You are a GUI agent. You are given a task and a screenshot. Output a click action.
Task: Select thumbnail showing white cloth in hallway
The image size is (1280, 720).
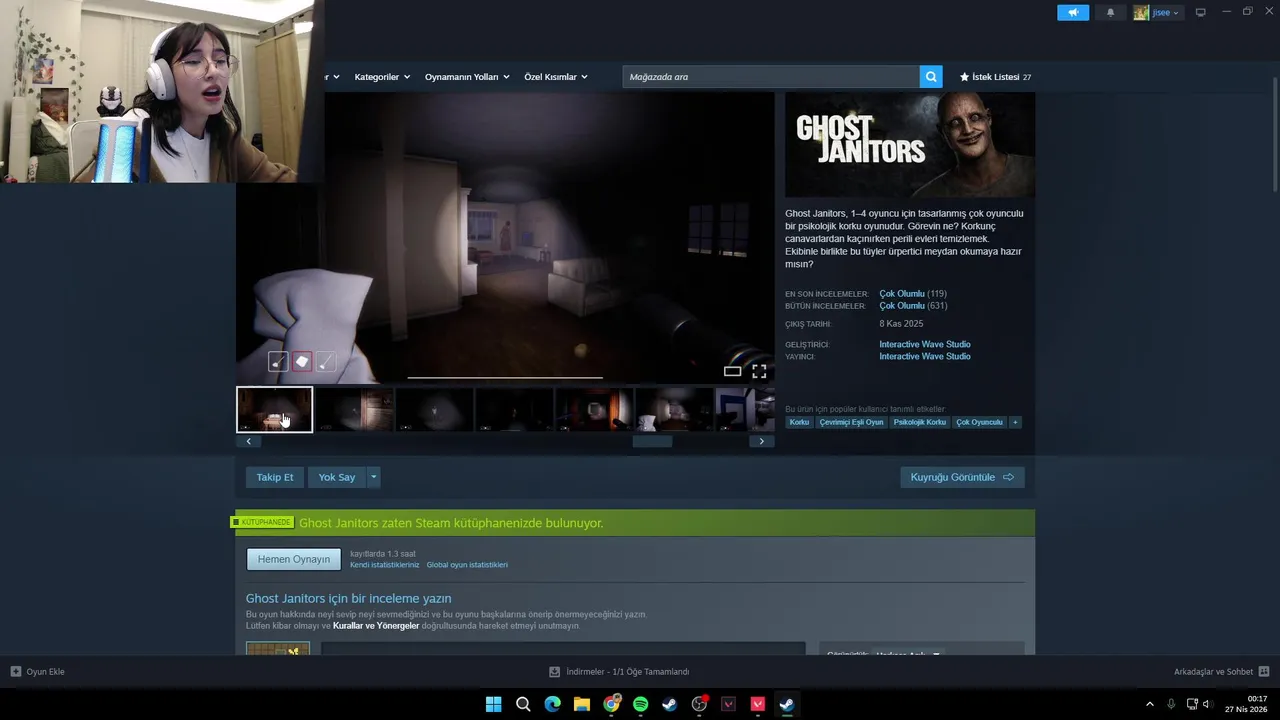[x=674, y=409]
